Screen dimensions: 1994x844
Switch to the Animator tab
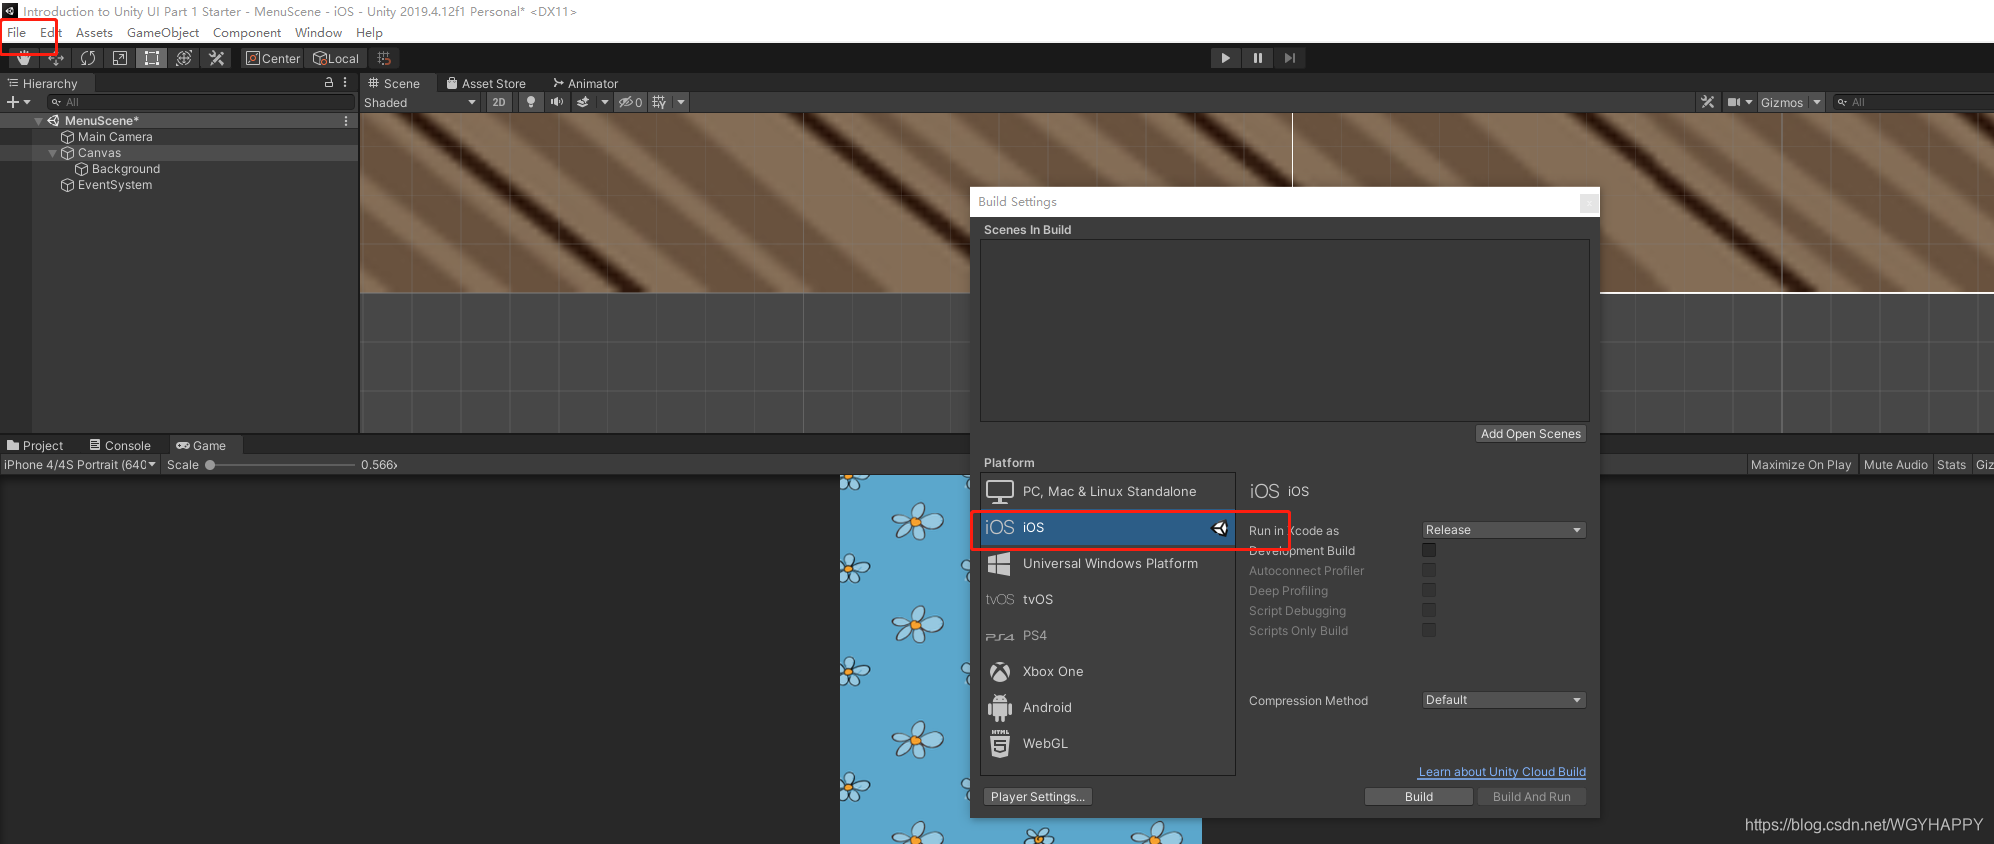coord(586,84)
